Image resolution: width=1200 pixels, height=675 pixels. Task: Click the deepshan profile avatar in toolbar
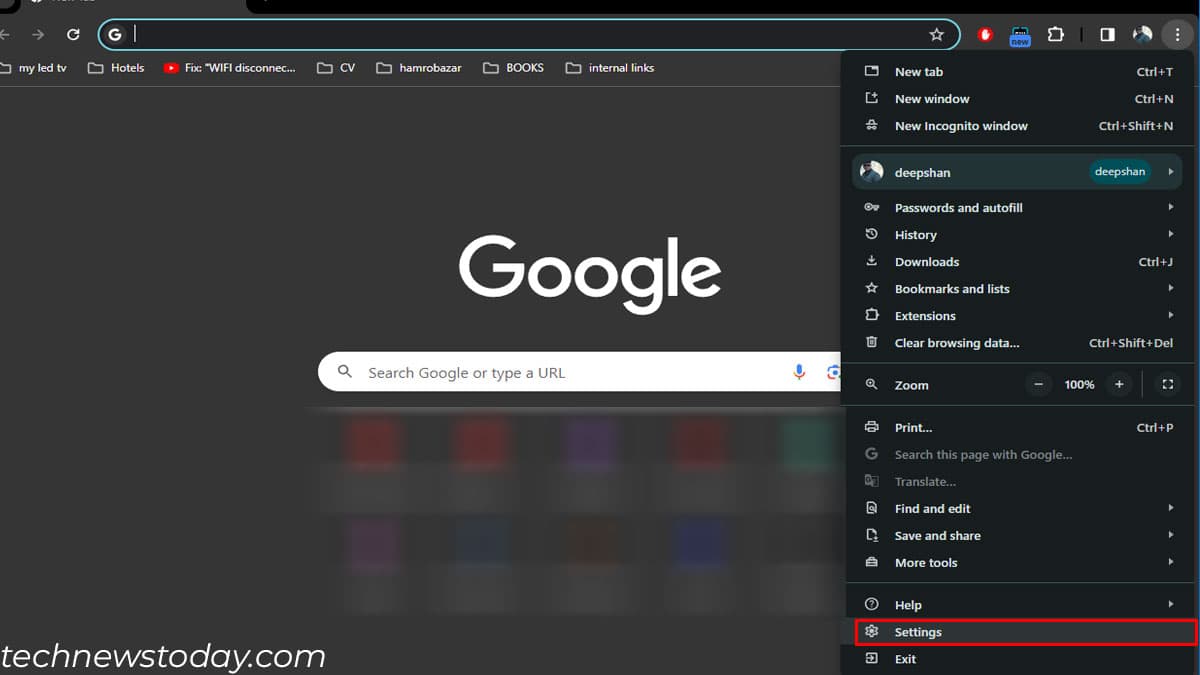coord(1142,34)
